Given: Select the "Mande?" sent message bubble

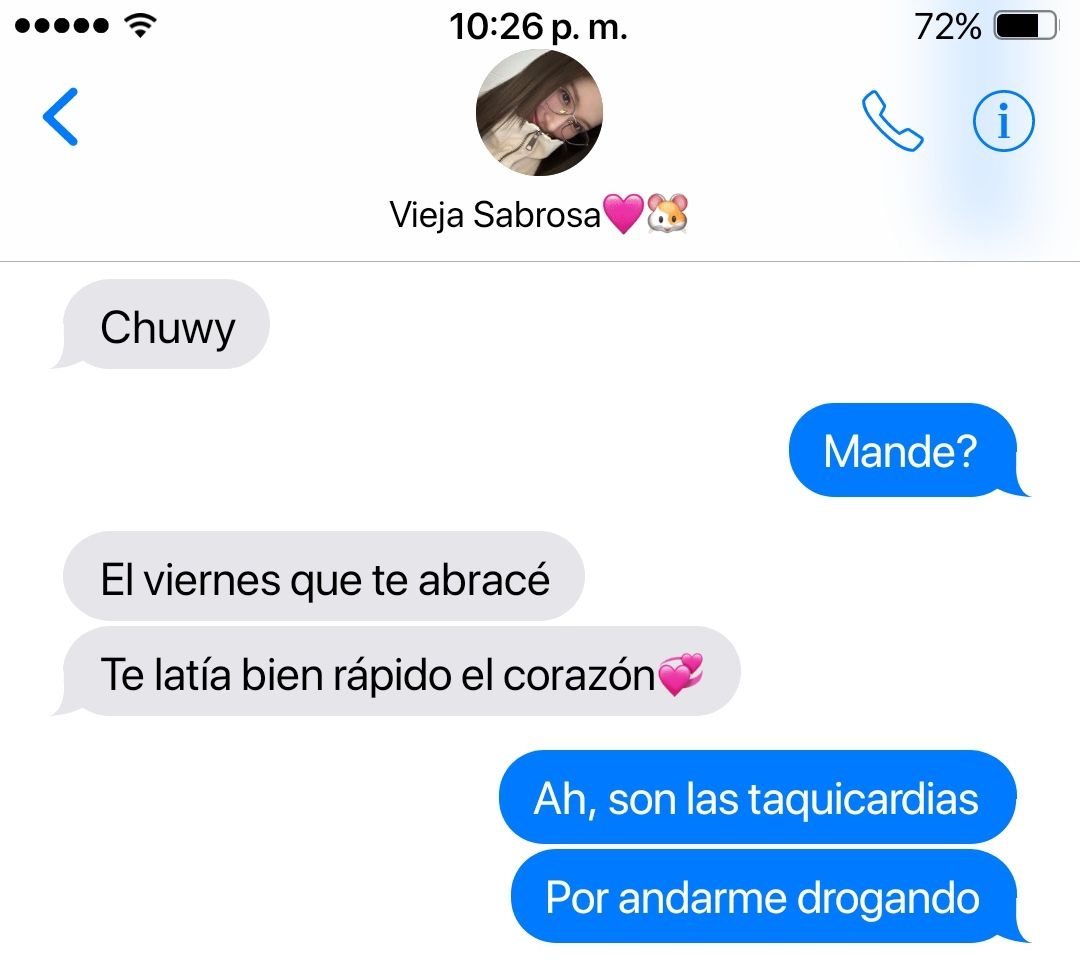Looking at the screenshot, I should pos(908,450).
